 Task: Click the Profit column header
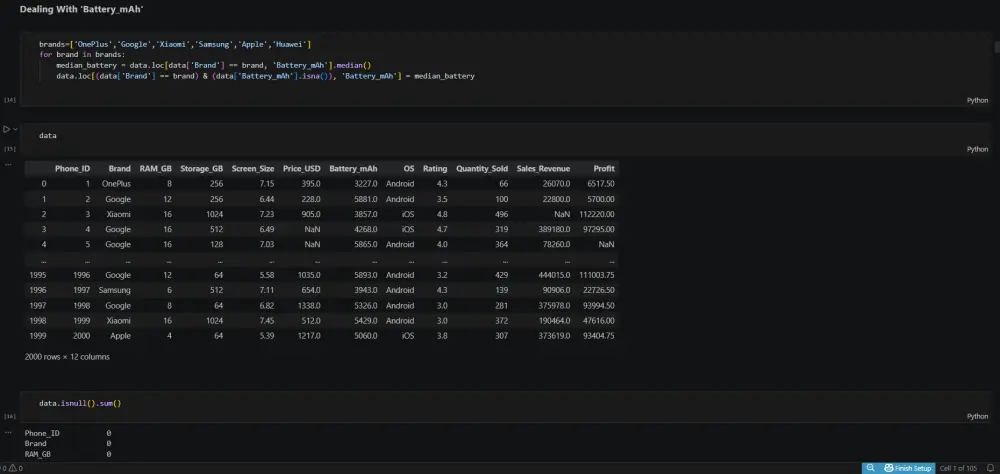click(x=604, y=168)
